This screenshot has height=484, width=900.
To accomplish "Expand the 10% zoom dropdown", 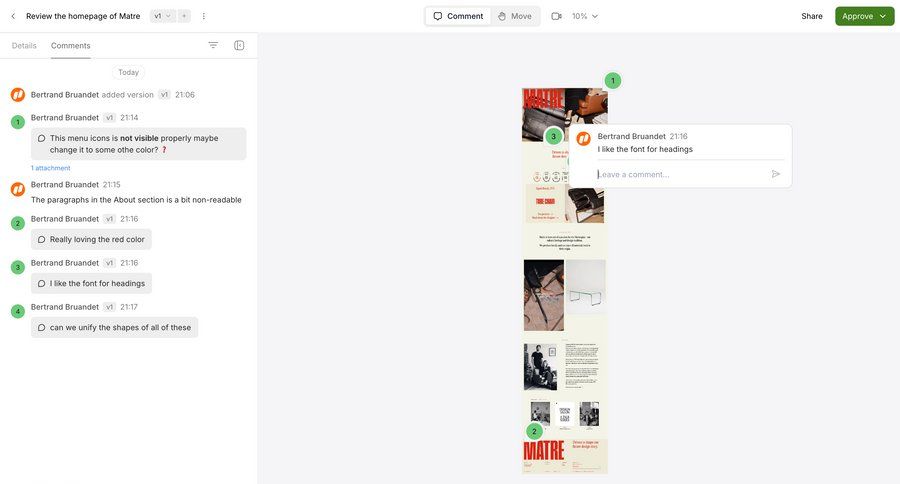I will pos(585,16).
